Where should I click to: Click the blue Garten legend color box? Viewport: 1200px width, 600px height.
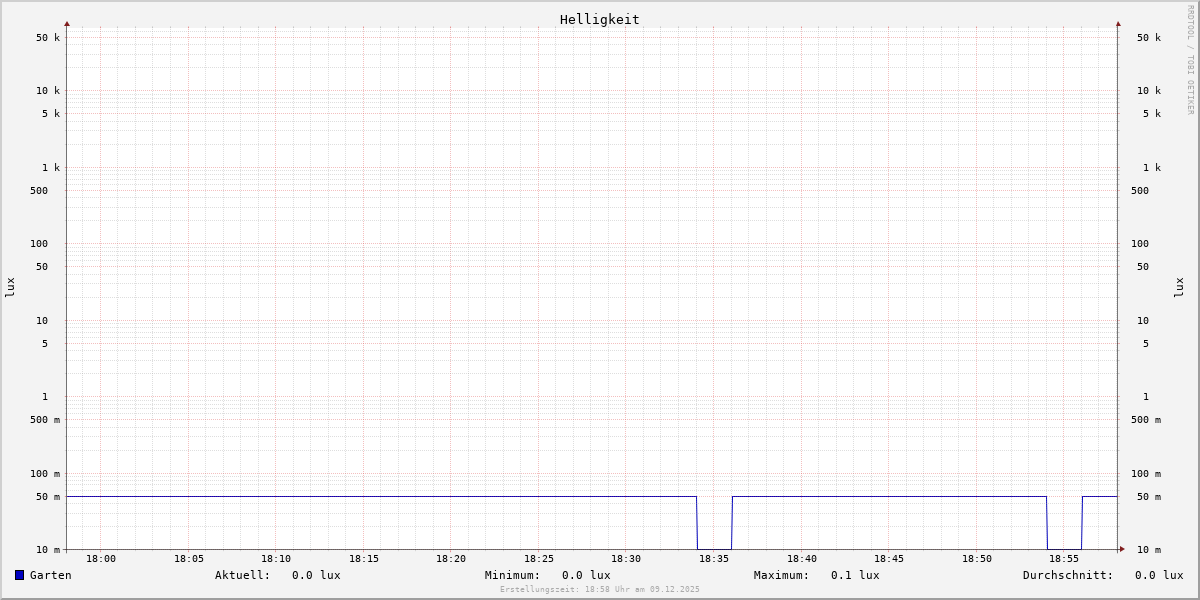[19, 575]
